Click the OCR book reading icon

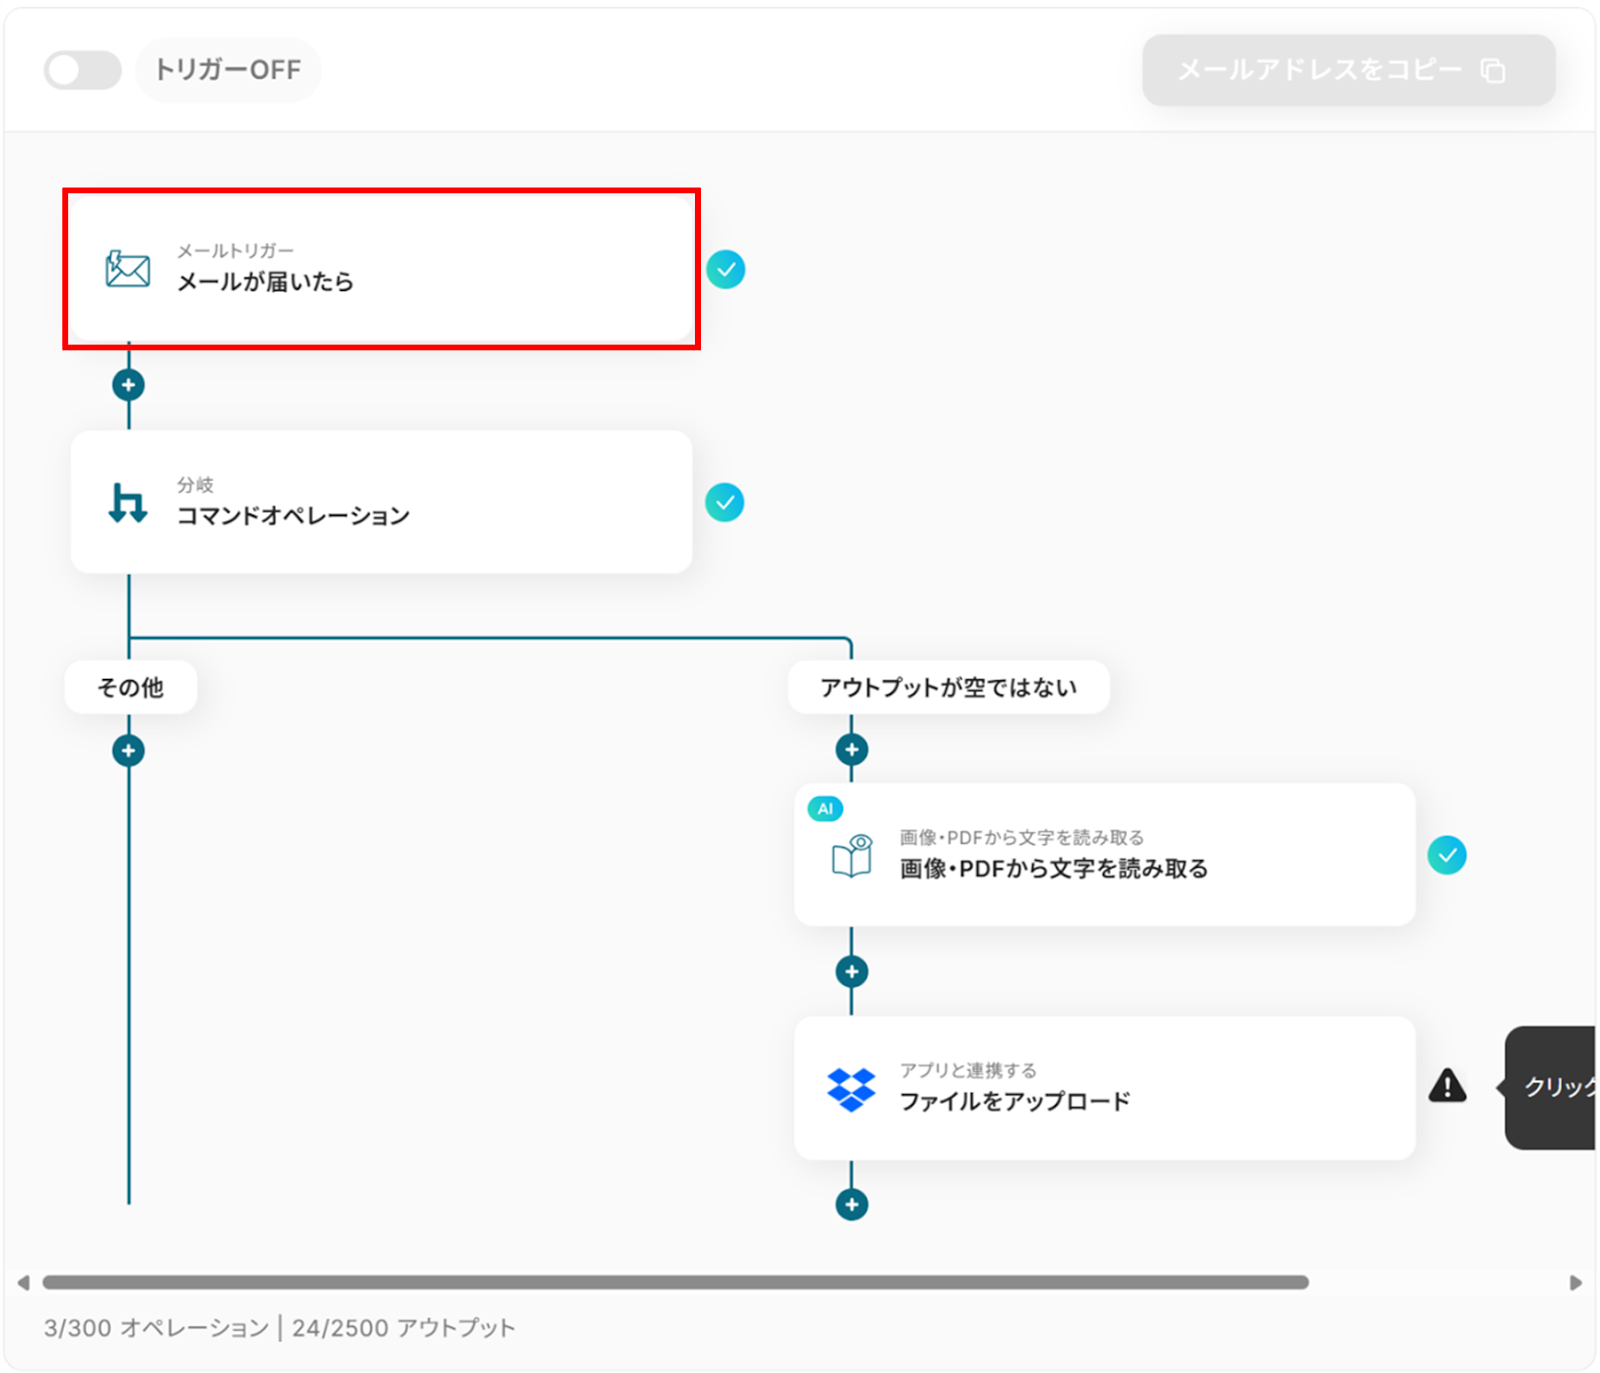pos(852,856)
